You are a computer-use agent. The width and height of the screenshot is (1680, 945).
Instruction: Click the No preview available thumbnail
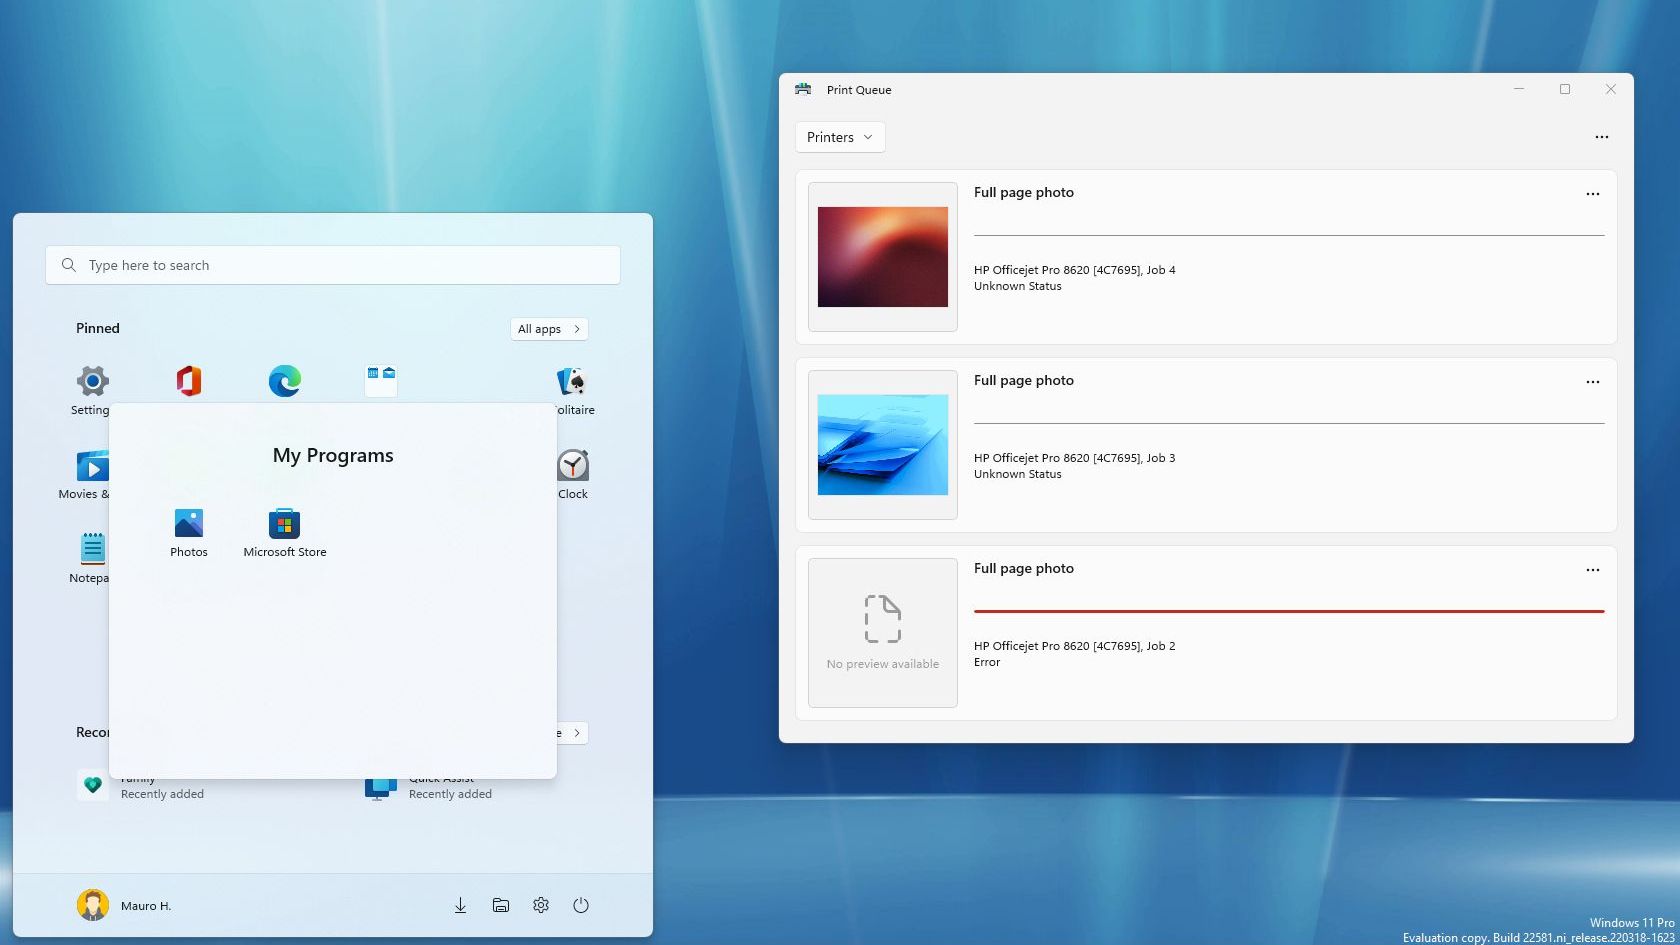883,633
